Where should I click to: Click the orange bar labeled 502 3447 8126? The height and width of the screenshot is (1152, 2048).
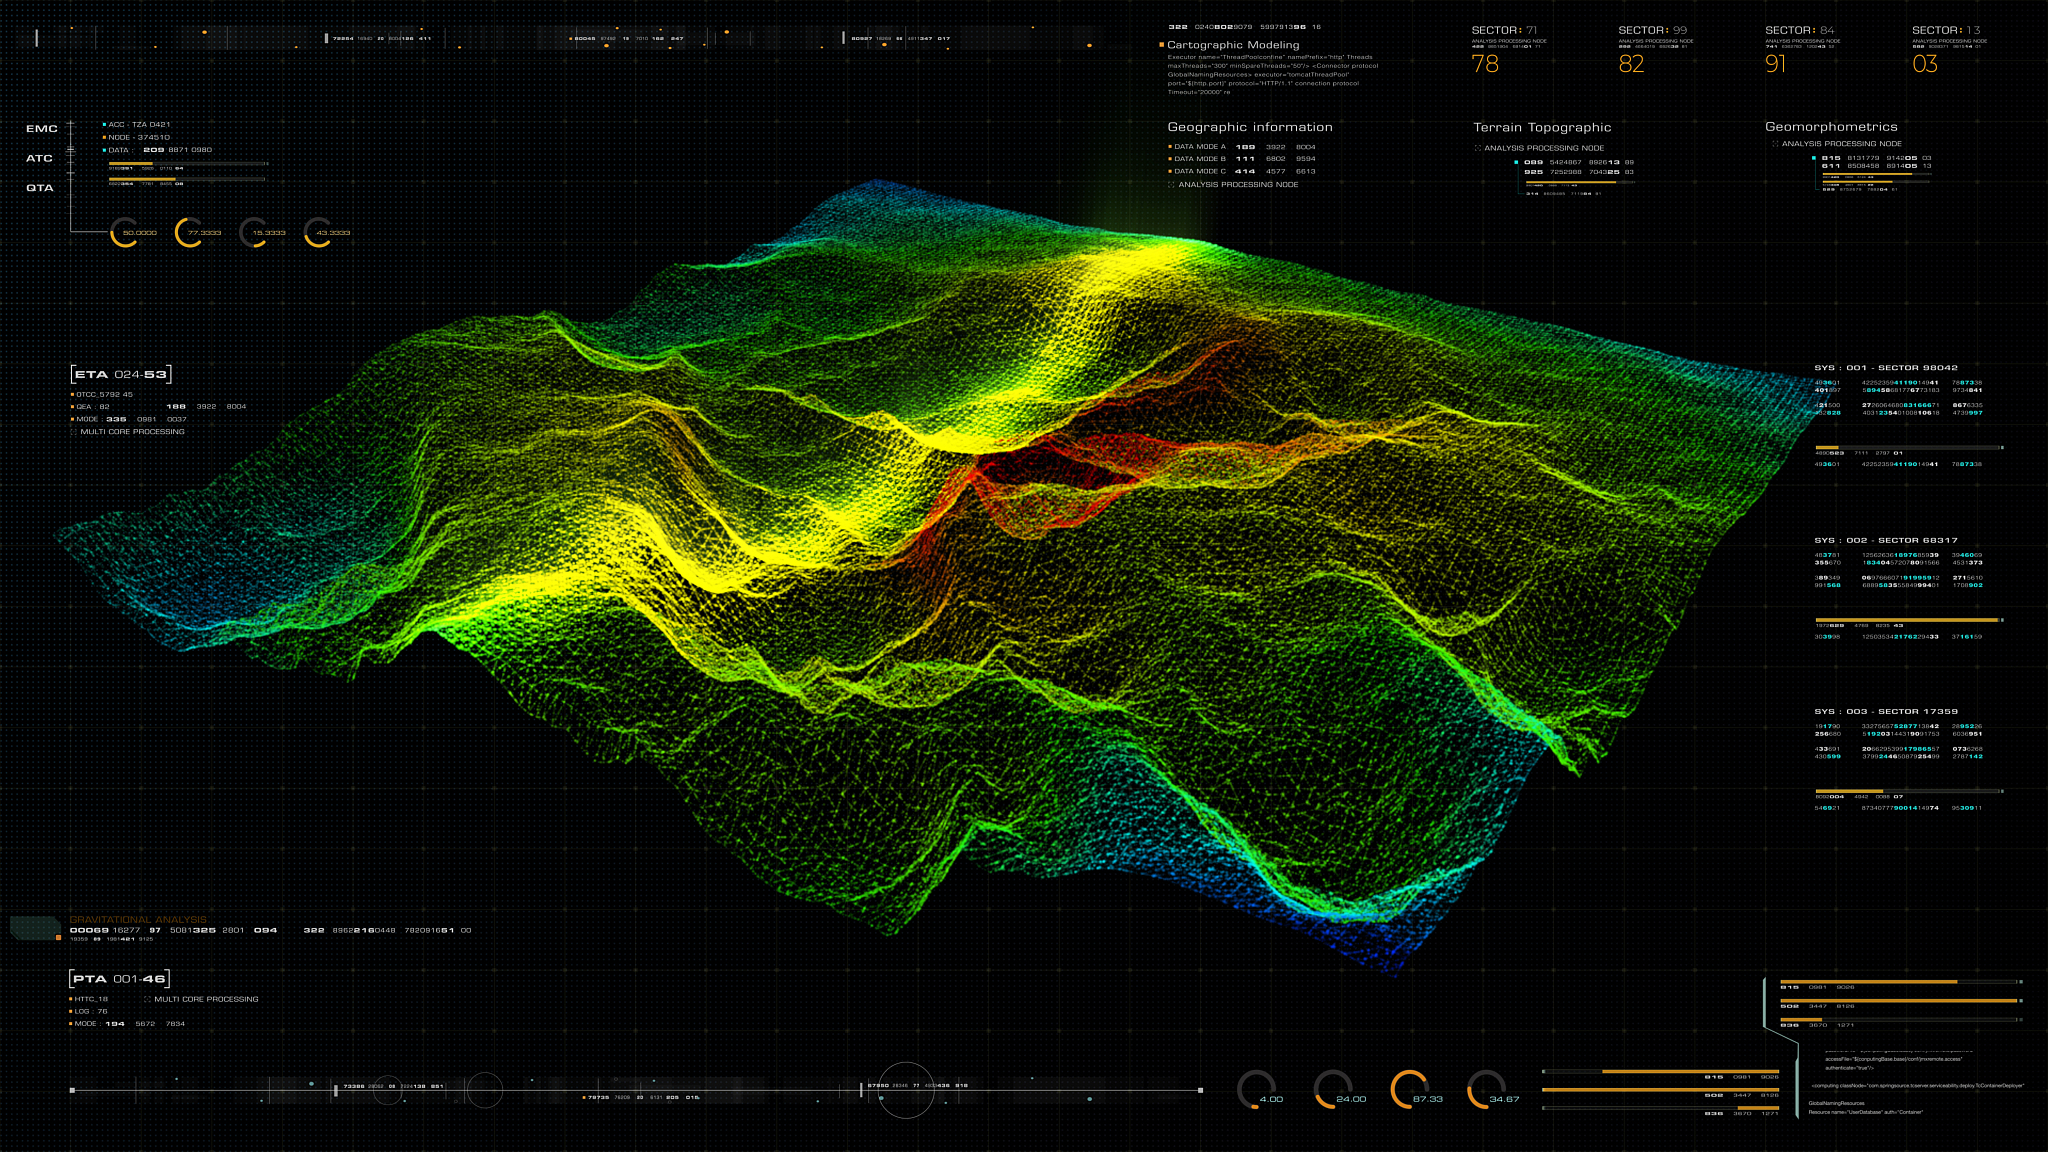click(x=1899, y=1000)
